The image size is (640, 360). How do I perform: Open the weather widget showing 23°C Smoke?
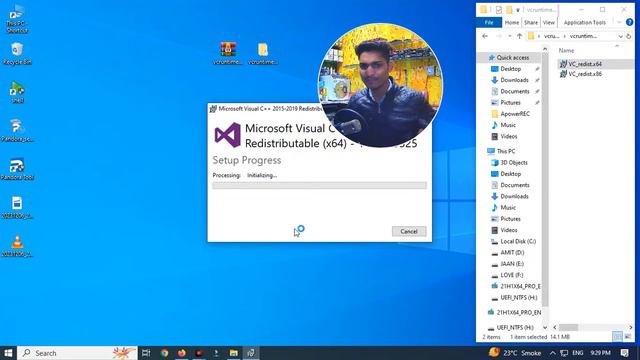(x=515, y=353)
